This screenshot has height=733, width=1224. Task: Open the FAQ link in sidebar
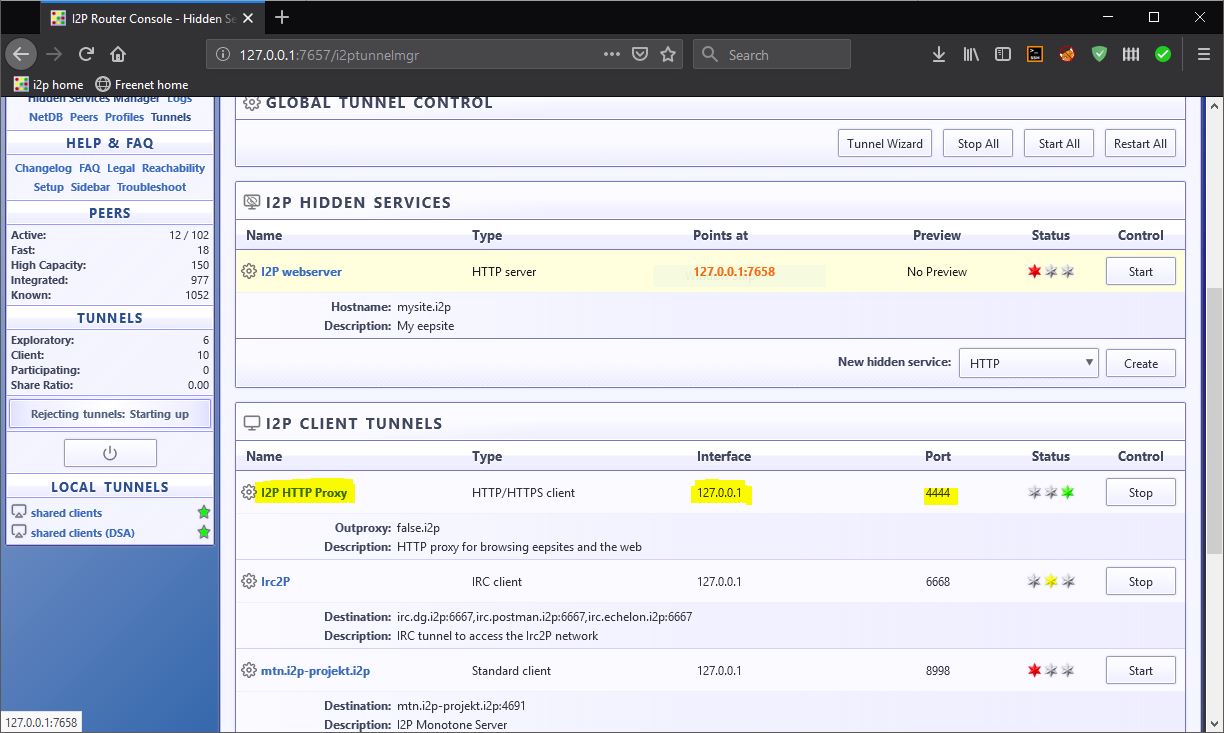click(89, 168)
